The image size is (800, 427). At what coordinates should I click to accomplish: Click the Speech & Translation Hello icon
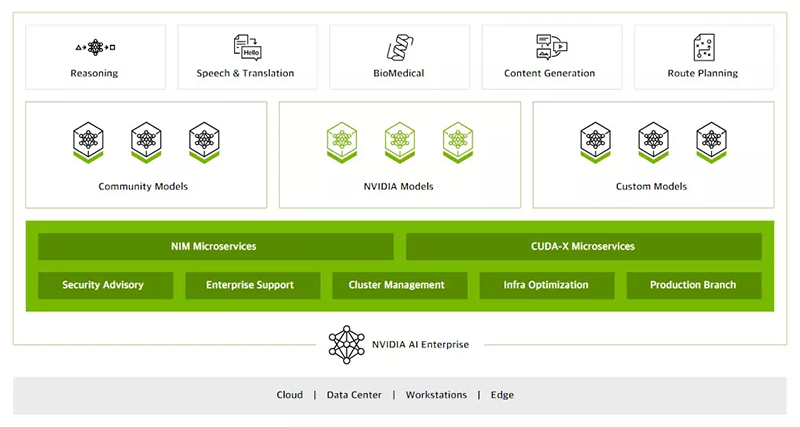tap(247, 47)
